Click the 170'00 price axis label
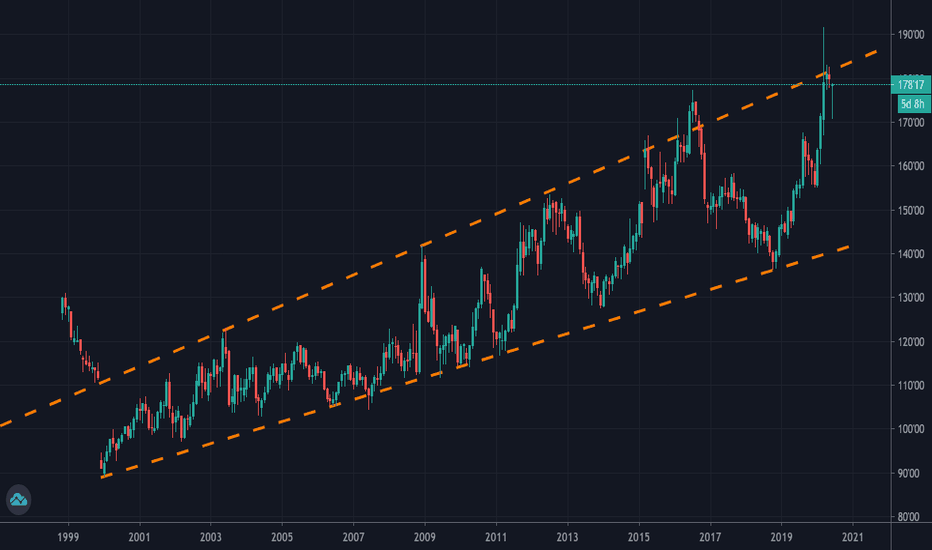 tap(911, 122)
